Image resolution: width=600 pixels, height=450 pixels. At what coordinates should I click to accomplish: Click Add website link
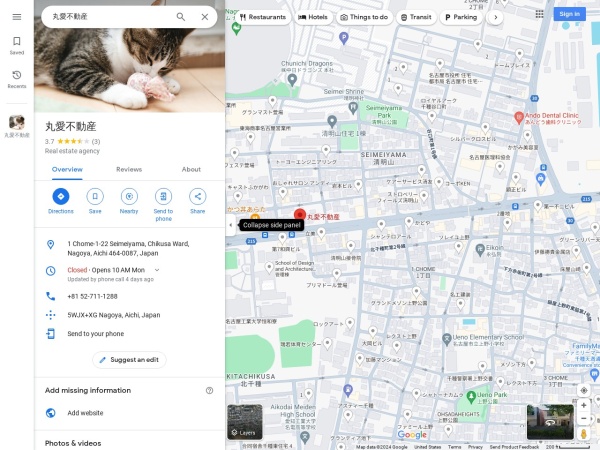pos(85,413)
